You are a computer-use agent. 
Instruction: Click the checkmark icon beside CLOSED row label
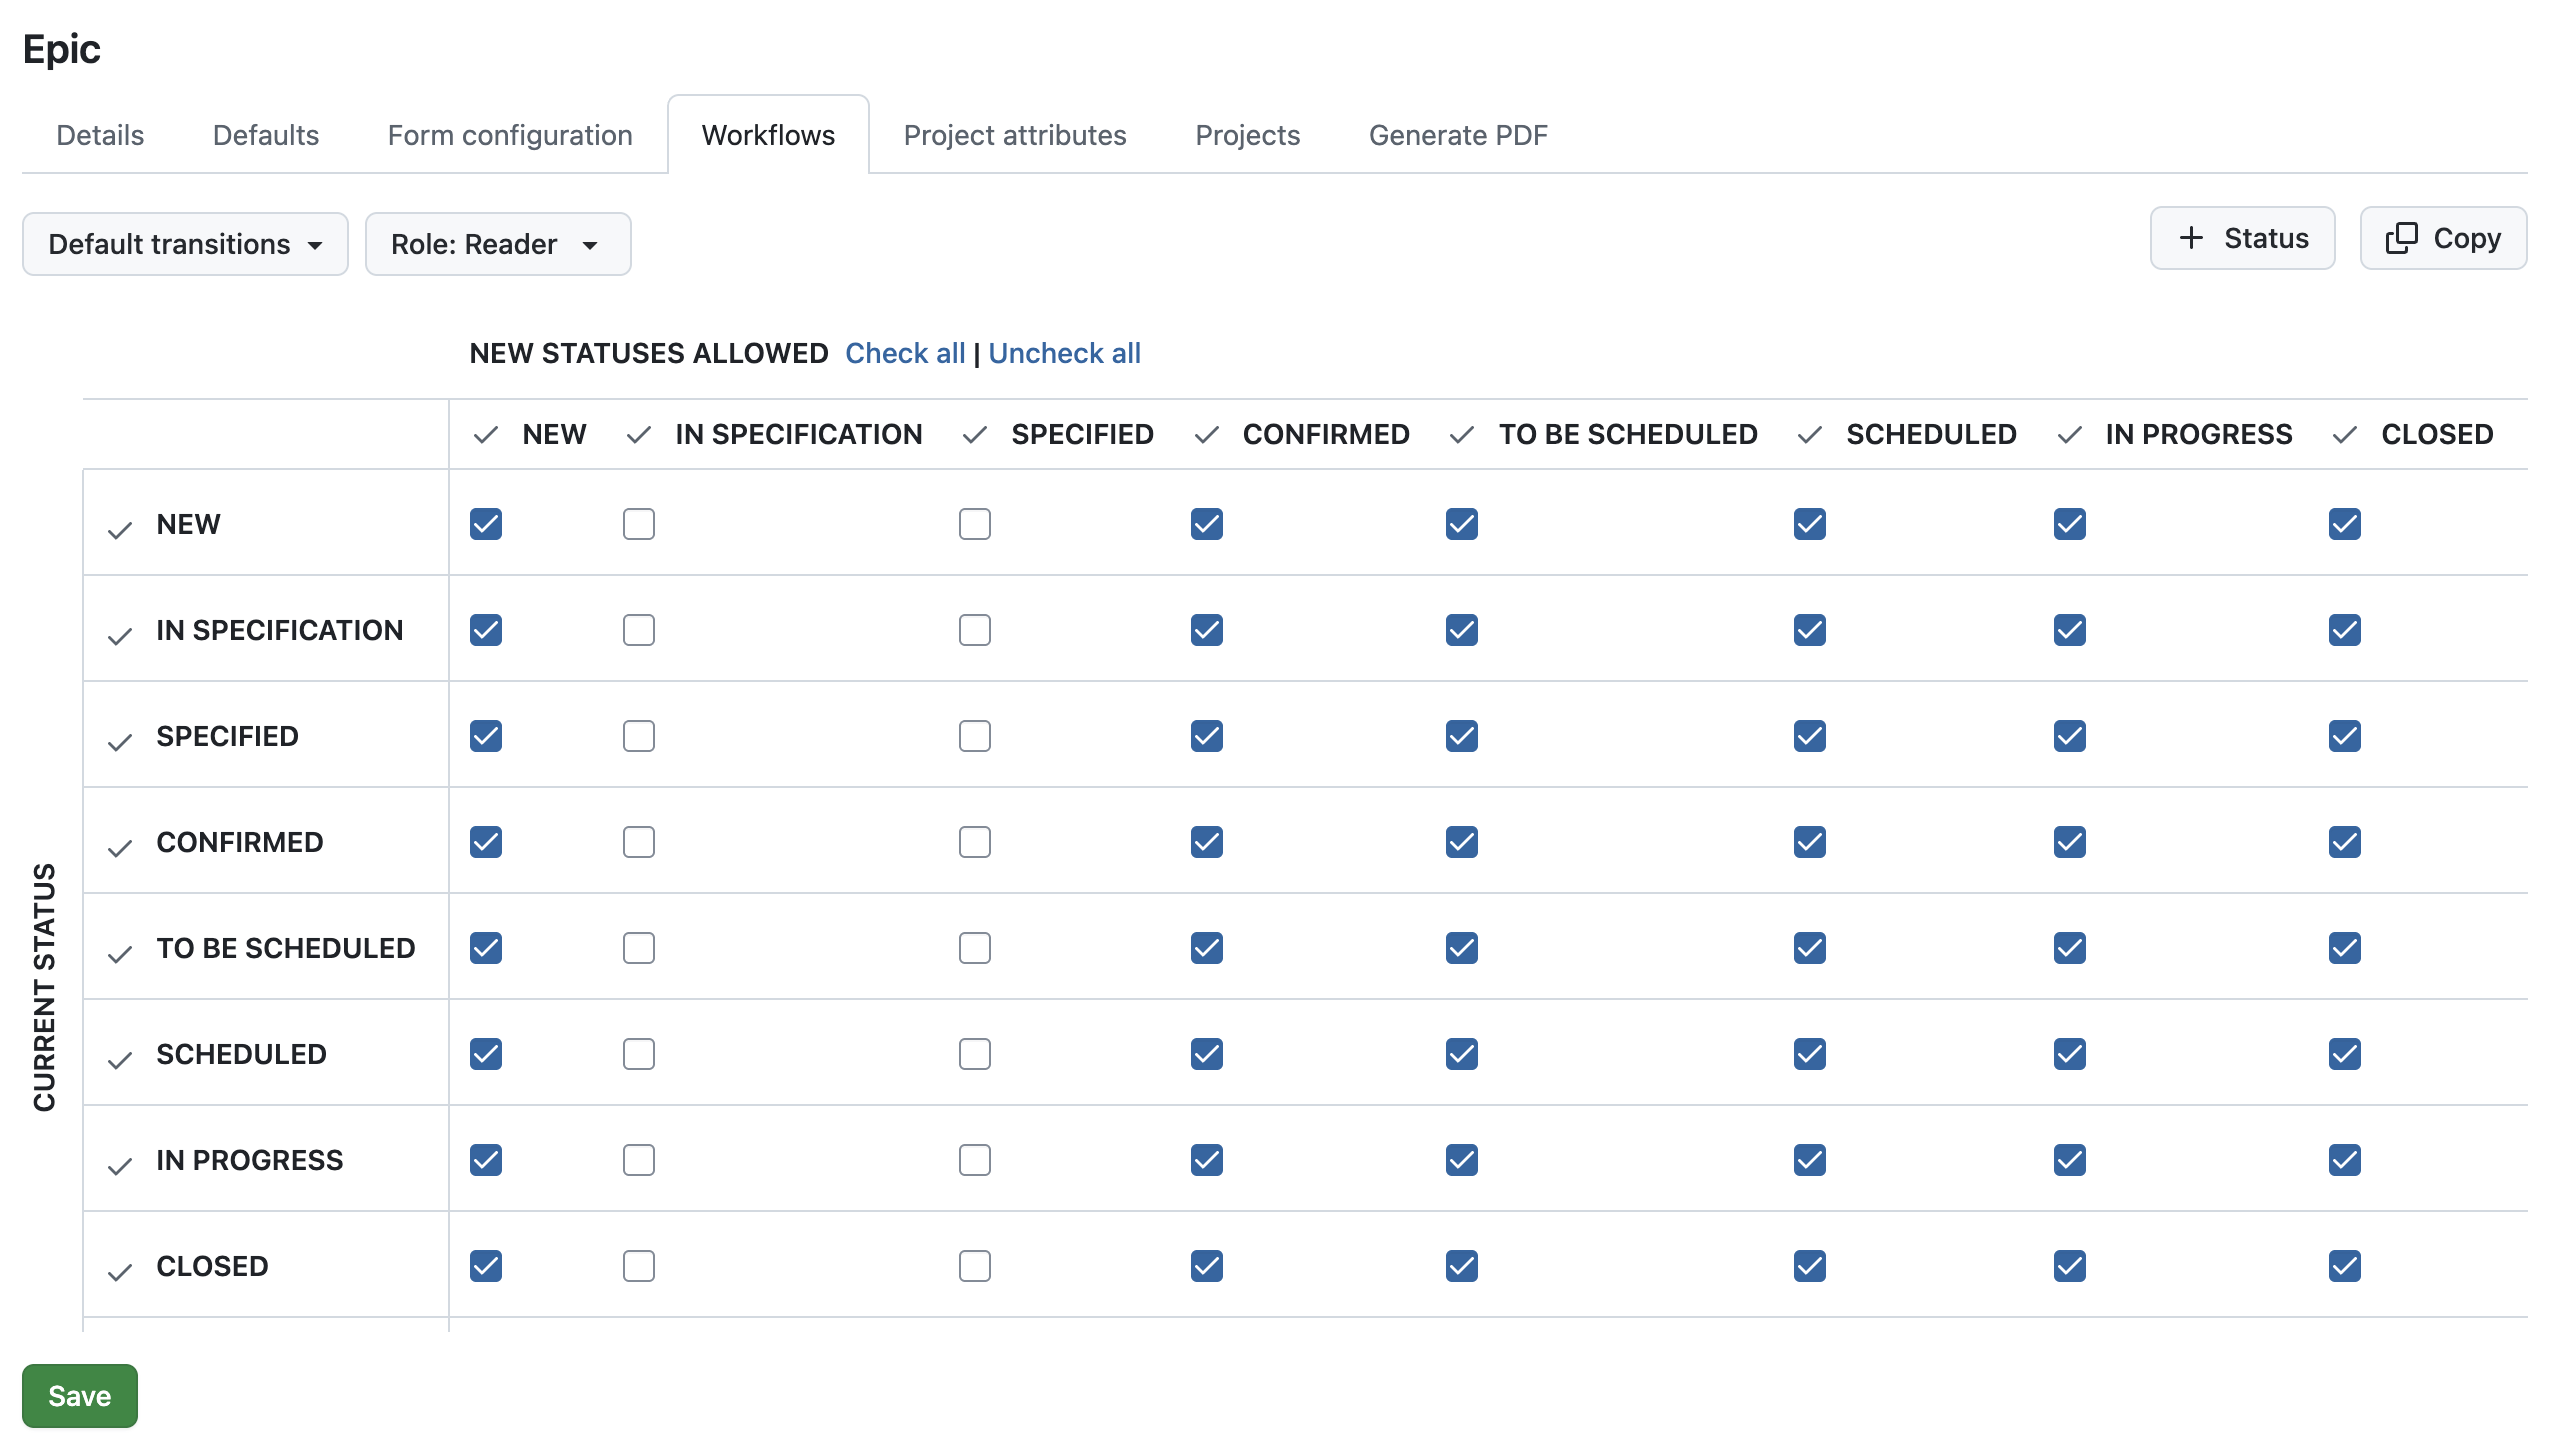pyautogui.click(x=120, y=1273)
